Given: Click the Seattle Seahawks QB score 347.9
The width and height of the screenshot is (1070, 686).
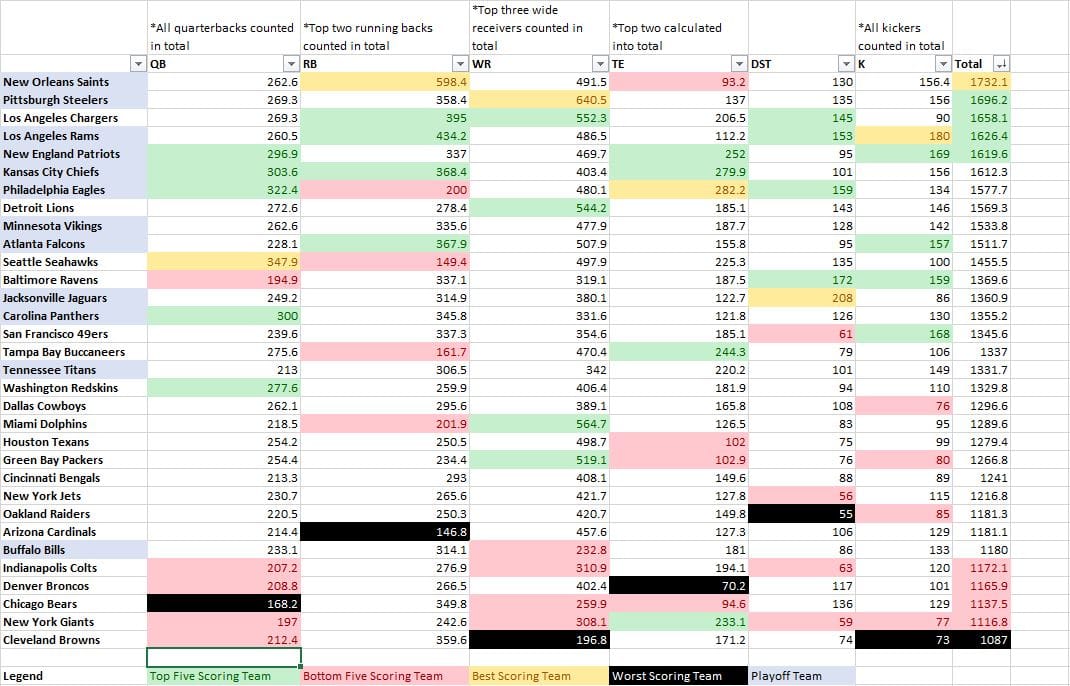Looking at the screenshot, I should tap(224, 262).
